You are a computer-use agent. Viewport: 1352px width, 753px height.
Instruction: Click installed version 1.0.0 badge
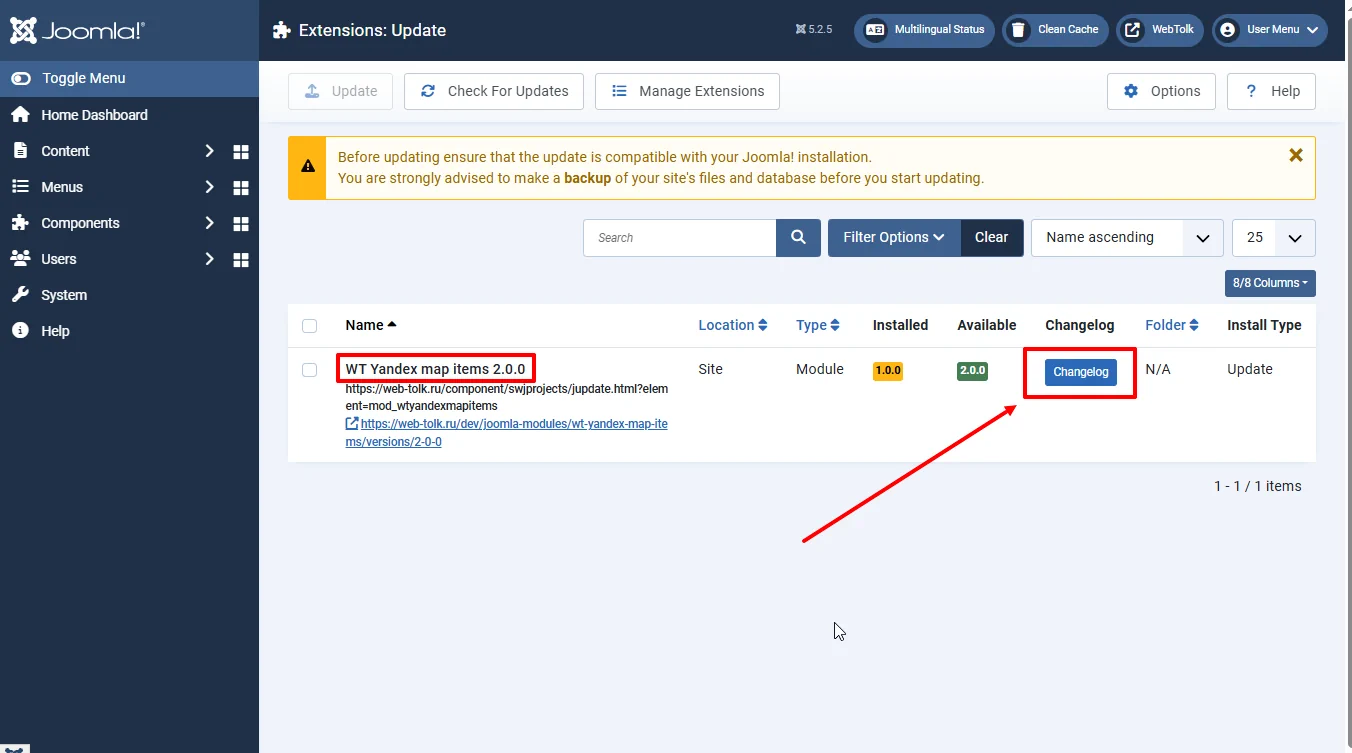pos(888,370)
